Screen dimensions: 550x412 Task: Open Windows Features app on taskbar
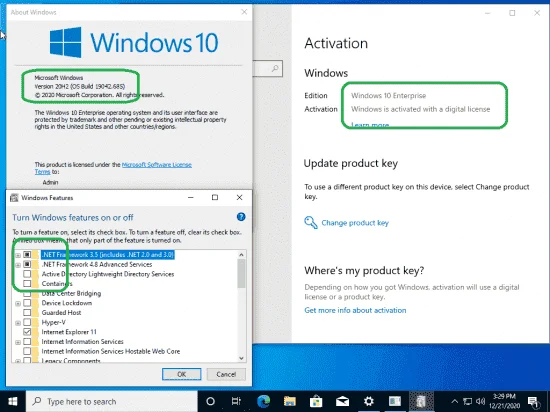click(421, 401)
